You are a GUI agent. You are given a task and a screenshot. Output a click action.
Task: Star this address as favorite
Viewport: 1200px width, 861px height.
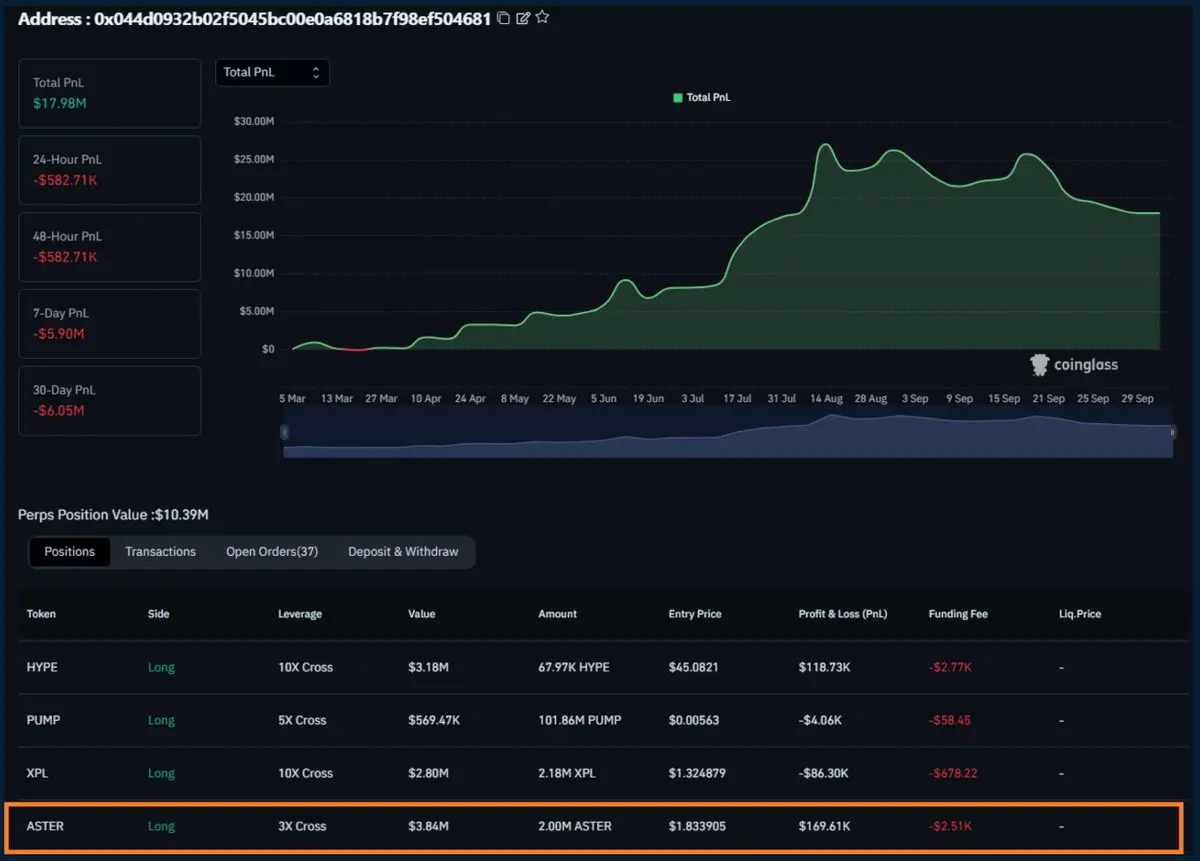(542, 17)
